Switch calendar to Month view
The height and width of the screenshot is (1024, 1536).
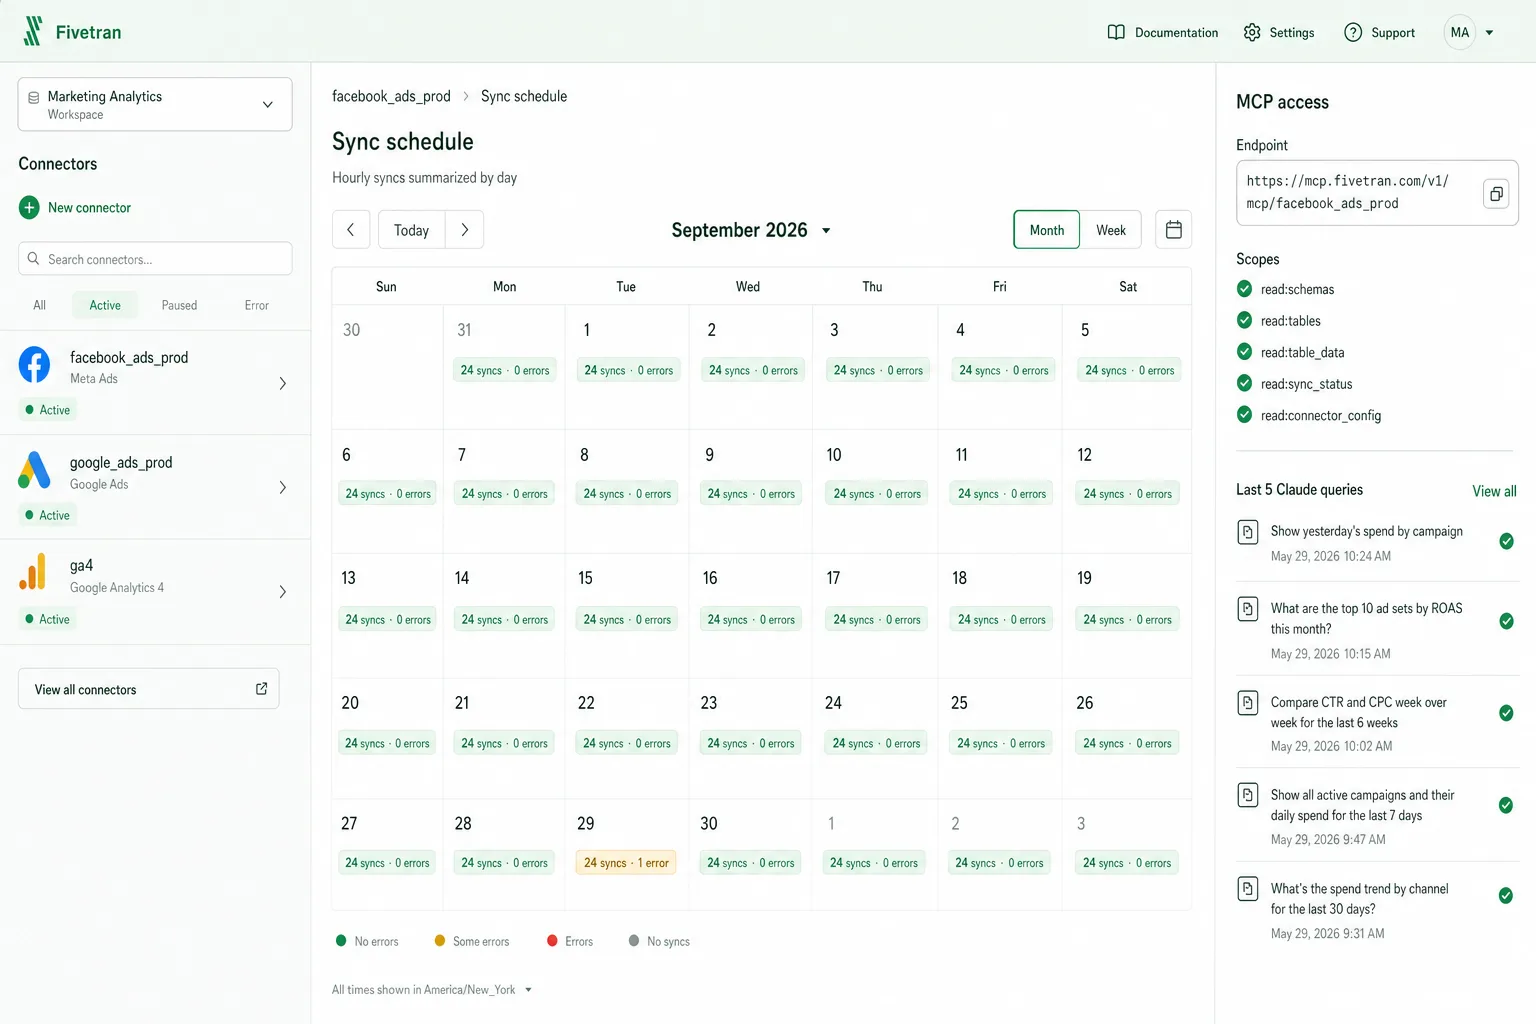[x=1047, y=230]
